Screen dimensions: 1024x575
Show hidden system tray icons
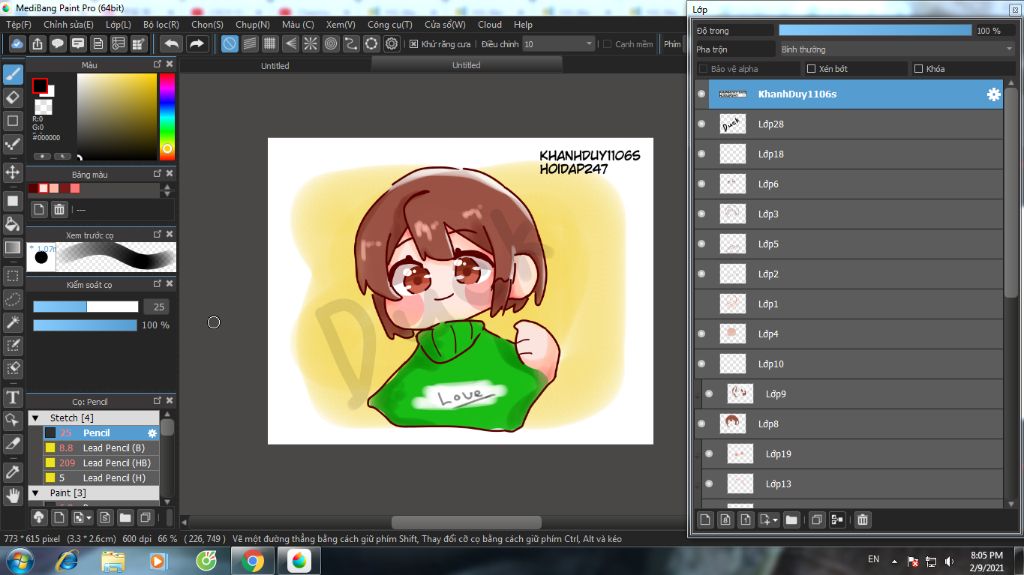[x=894, y=561]
